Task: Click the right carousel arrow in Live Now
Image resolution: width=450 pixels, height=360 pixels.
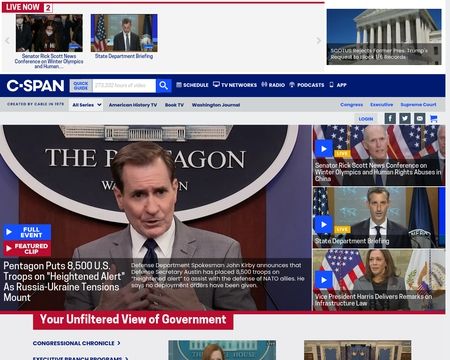Action: [318, 41]
